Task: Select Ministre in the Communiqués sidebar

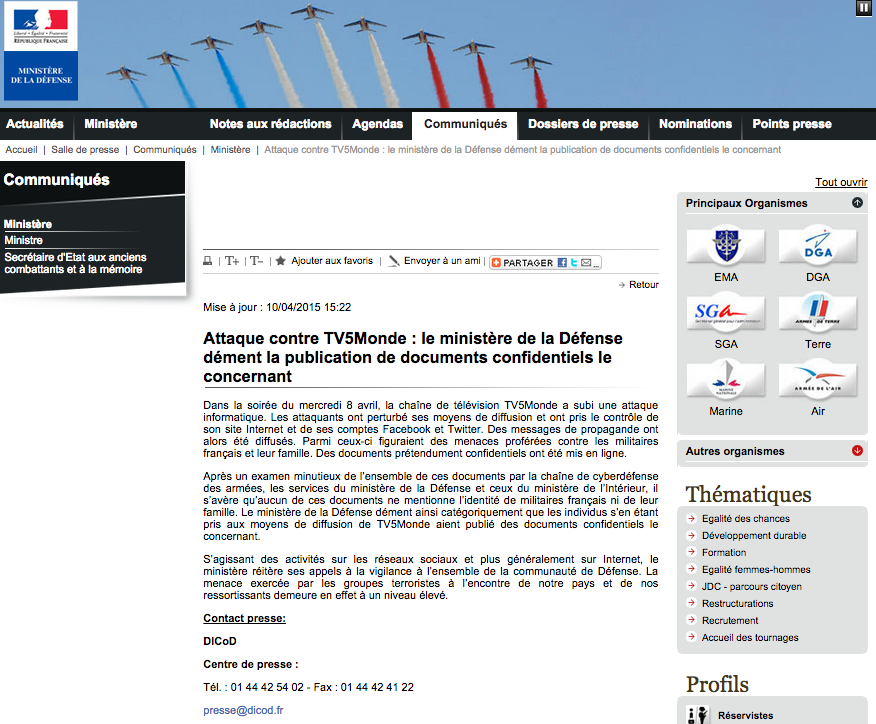Action: [x=23, y=240]
